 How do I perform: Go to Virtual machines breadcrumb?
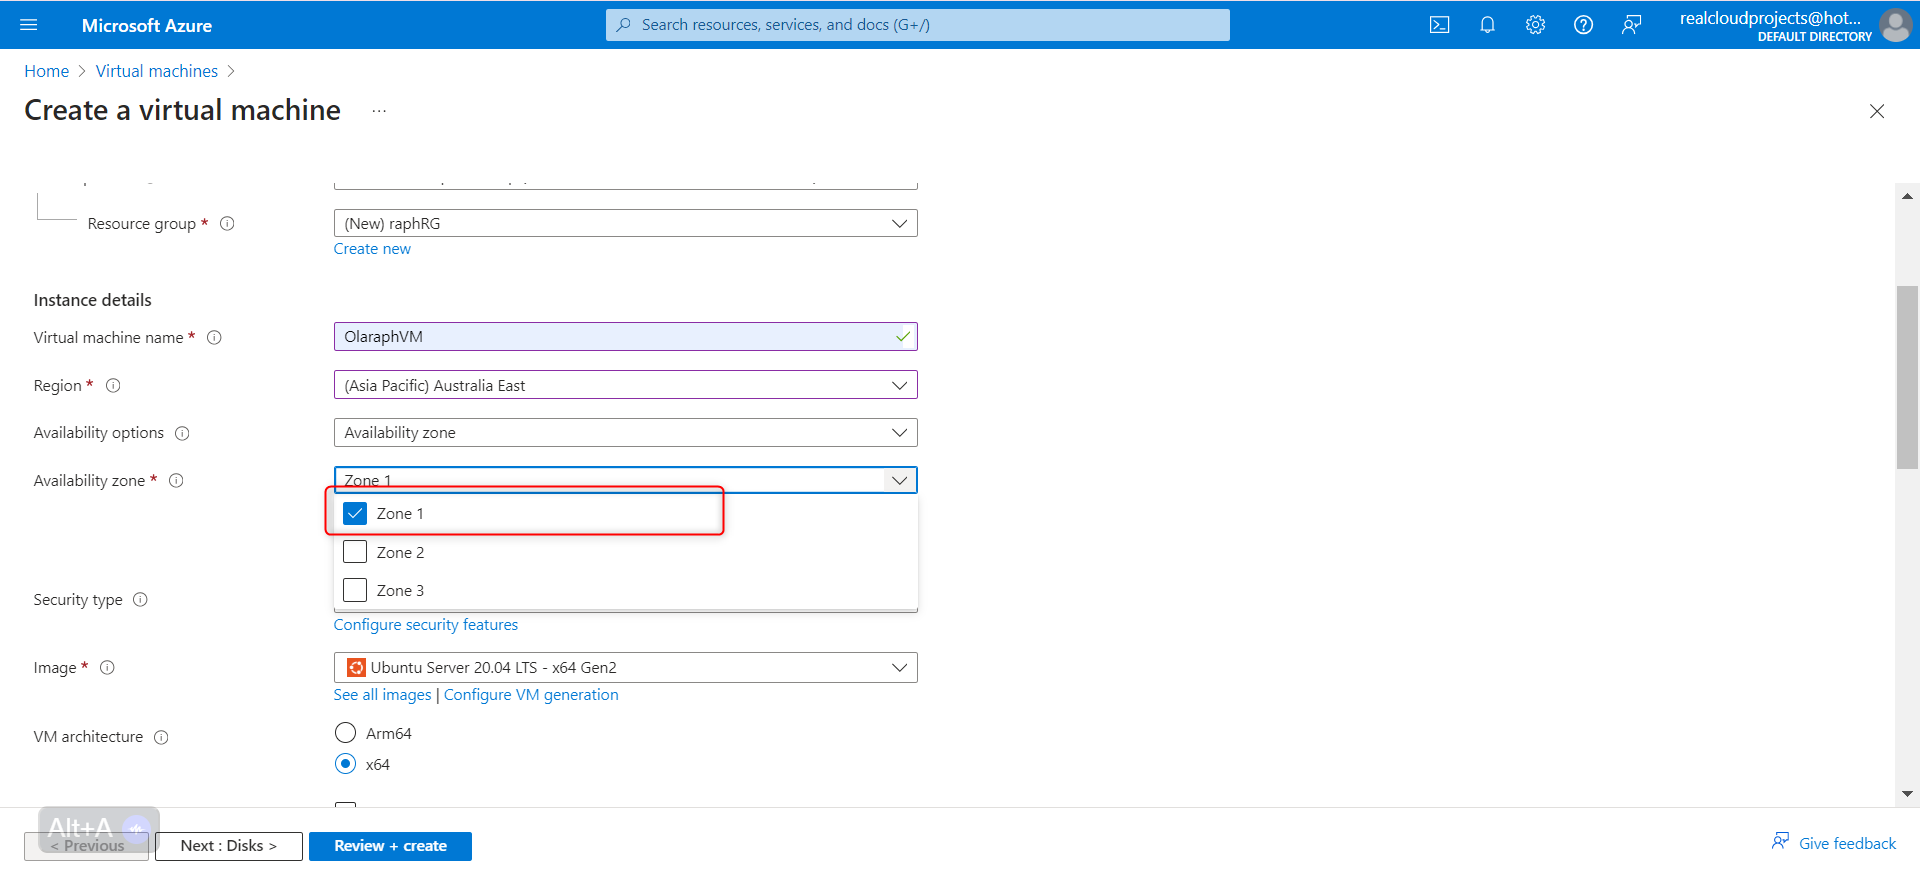[157, 71]
